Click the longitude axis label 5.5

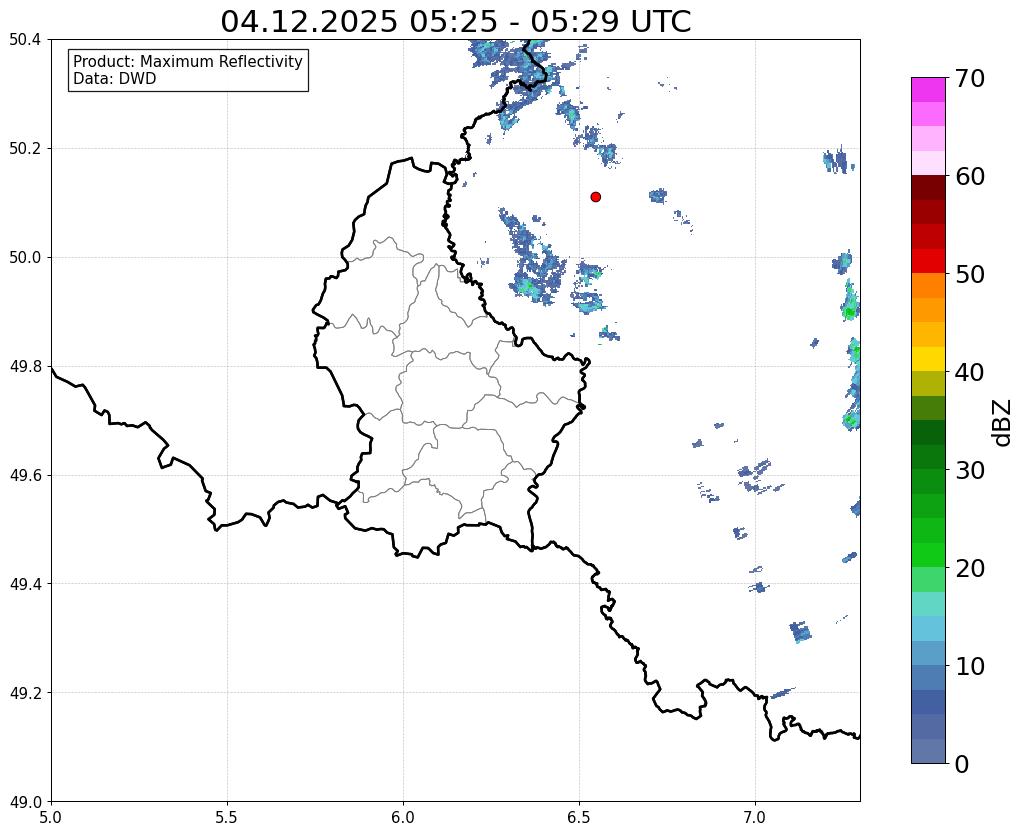coord(227,817)
